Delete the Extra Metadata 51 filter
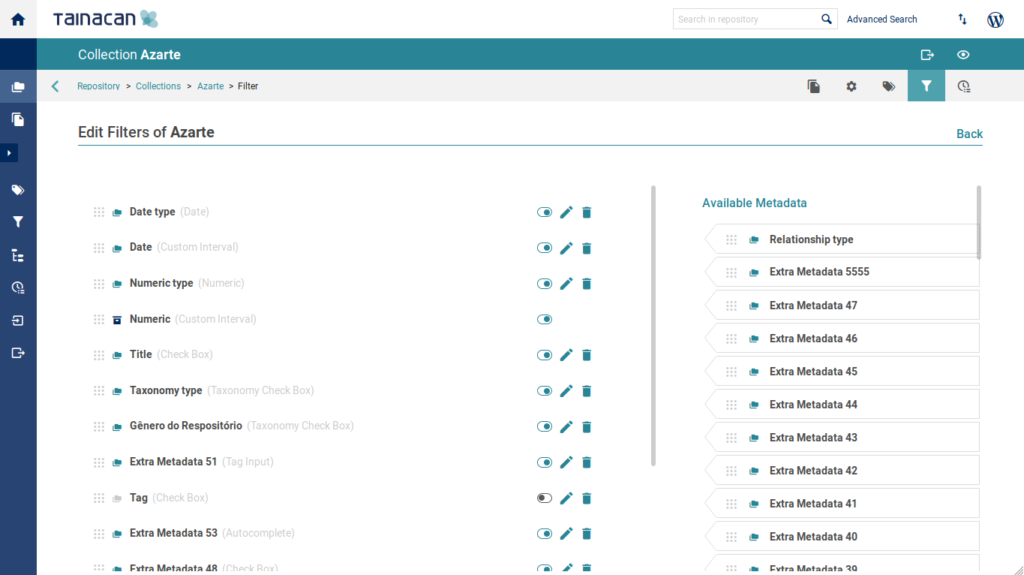Image resolution: width=1024 pixels, height=575 pixels. (x=586, y=463)
